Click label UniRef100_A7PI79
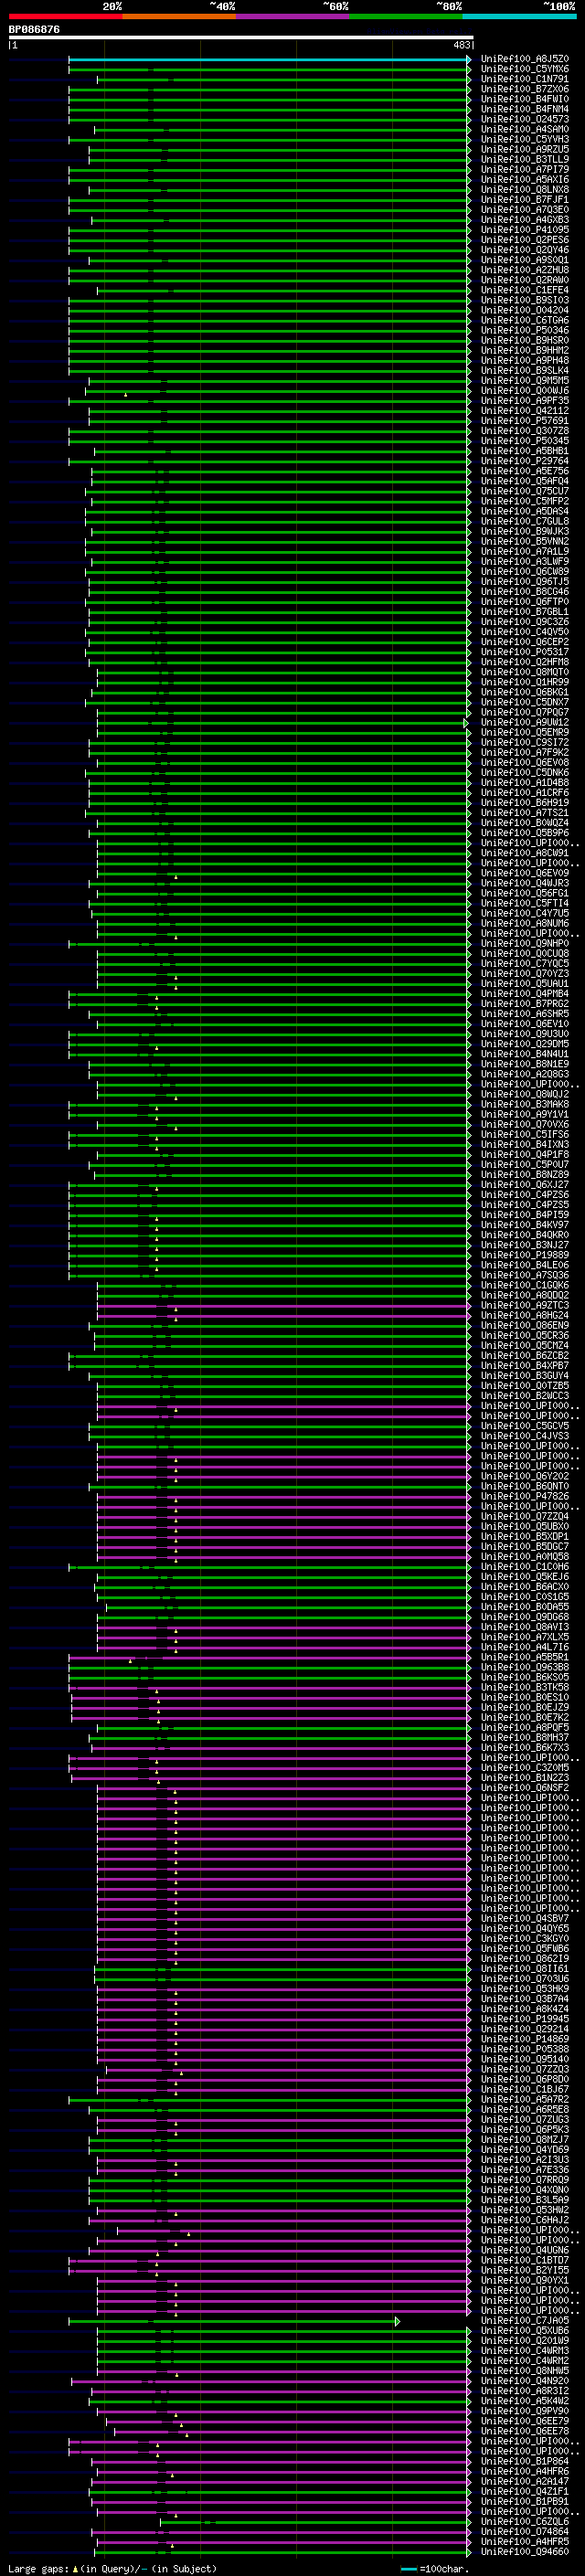The width and height of the screenshot is (585, 2576). (x=524, y=170)
